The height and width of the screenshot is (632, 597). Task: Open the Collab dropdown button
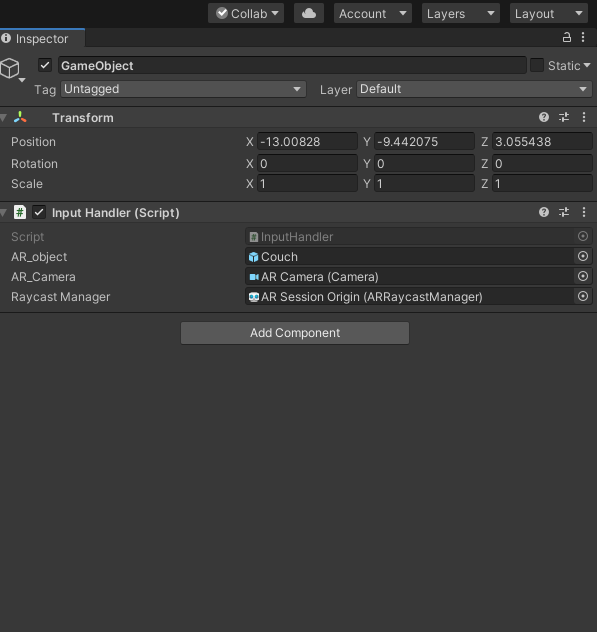(246, 13)
